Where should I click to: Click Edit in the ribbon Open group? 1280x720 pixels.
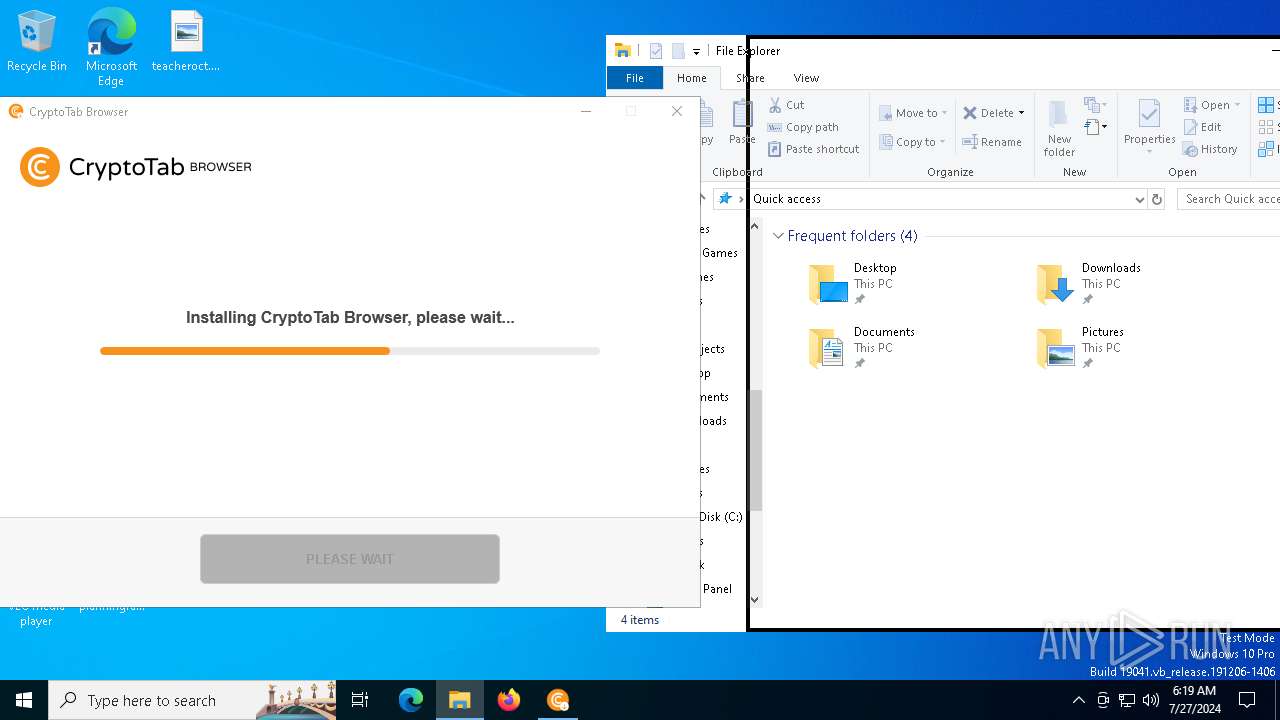pos(1203,127)
